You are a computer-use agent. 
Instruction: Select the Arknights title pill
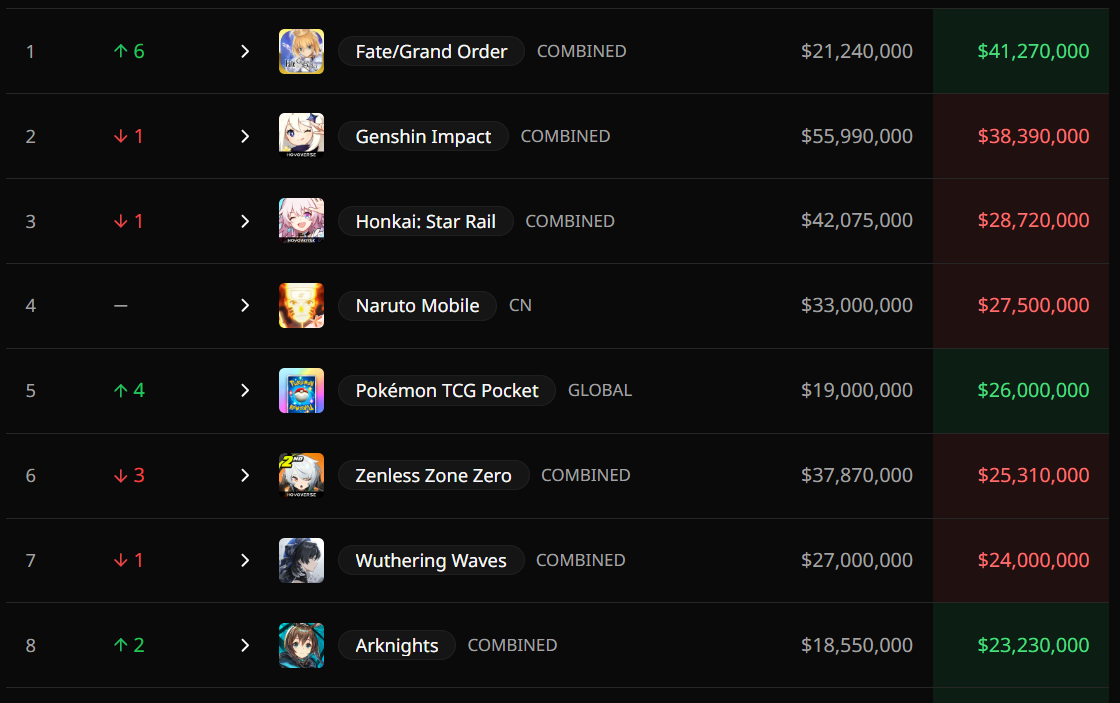tap(397, 646)
